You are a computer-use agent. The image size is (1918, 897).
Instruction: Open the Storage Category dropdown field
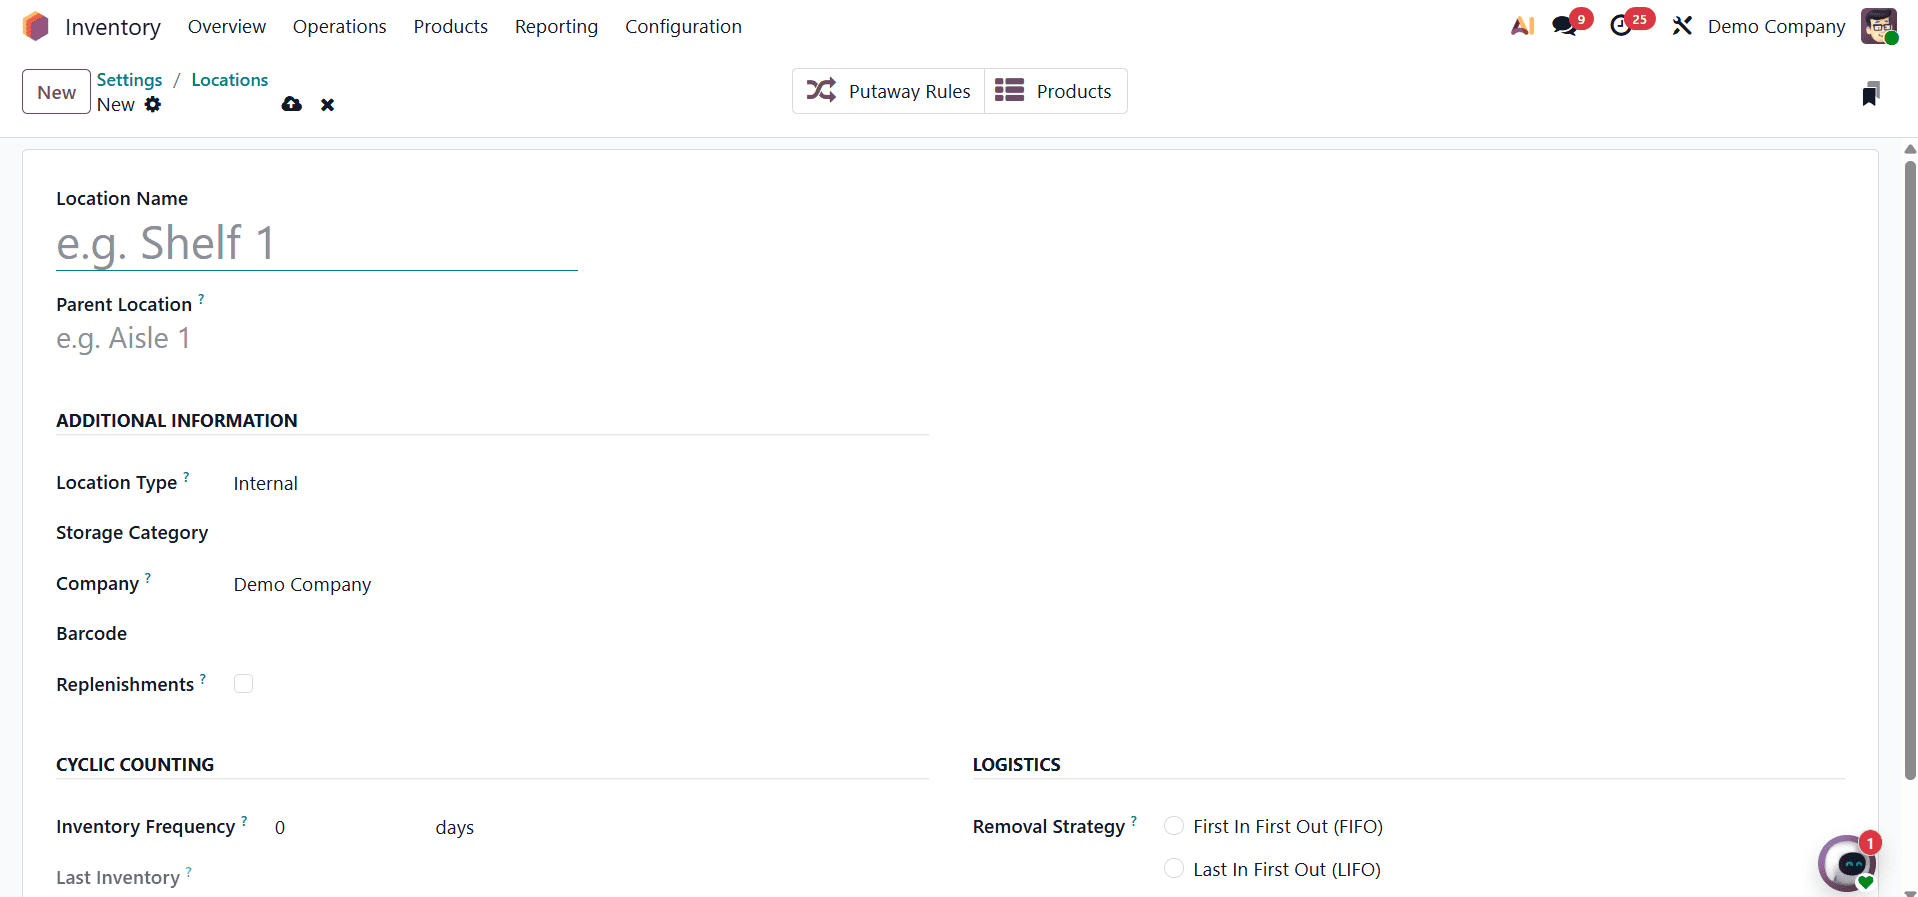(x=580, y=534)
